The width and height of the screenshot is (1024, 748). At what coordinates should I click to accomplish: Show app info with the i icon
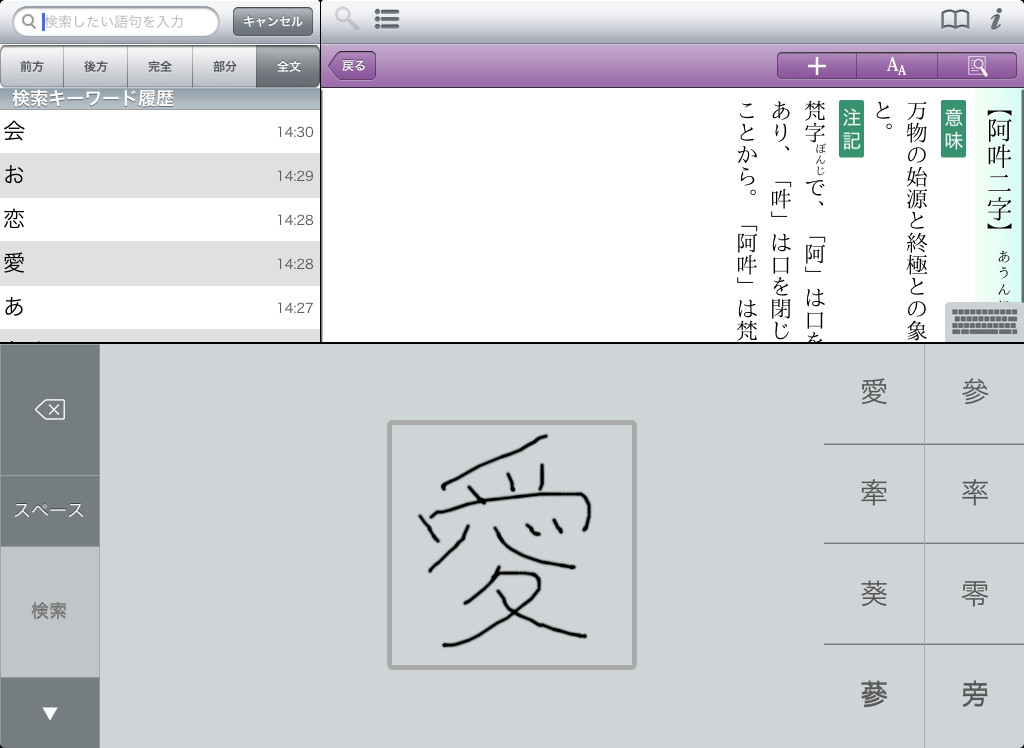tap(996, 19)
